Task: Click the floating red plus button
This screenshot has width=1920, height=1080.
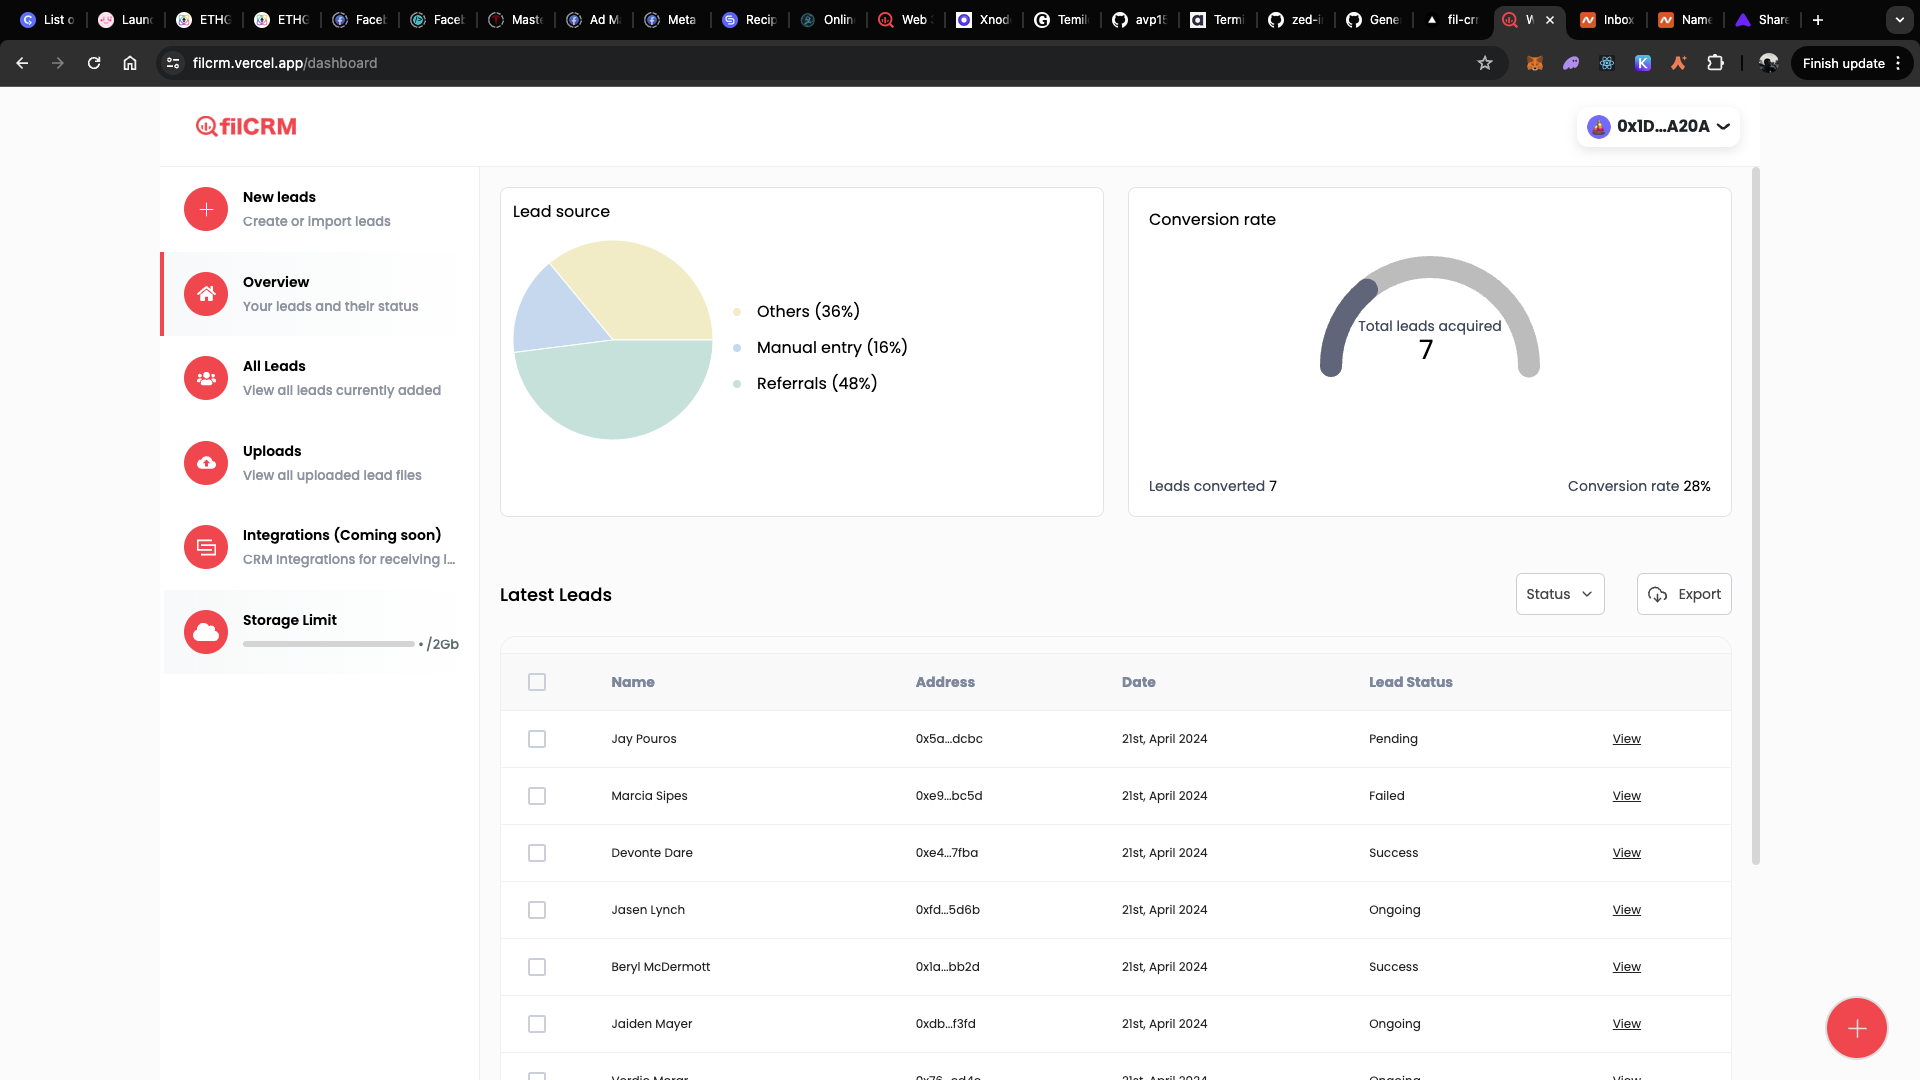Action: (1857, 1028)
